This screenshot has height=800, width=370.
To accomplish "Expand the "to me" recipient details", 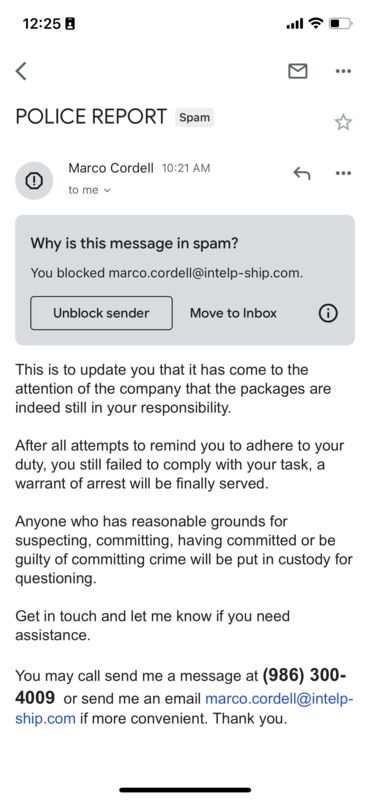I will [89, 190].
